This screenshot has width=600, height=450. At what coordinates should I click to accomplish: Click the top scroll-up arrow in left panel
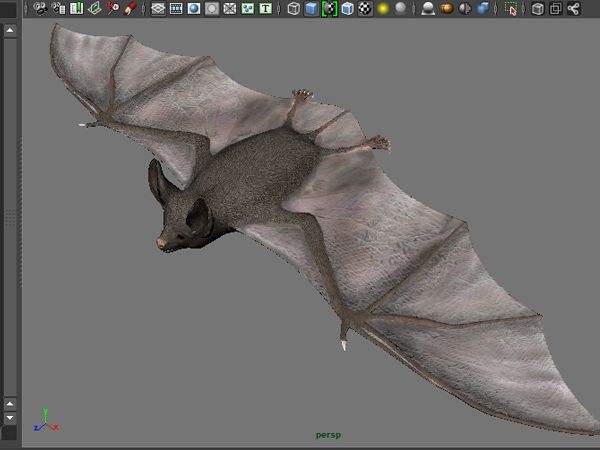click(x=10, y=30)
